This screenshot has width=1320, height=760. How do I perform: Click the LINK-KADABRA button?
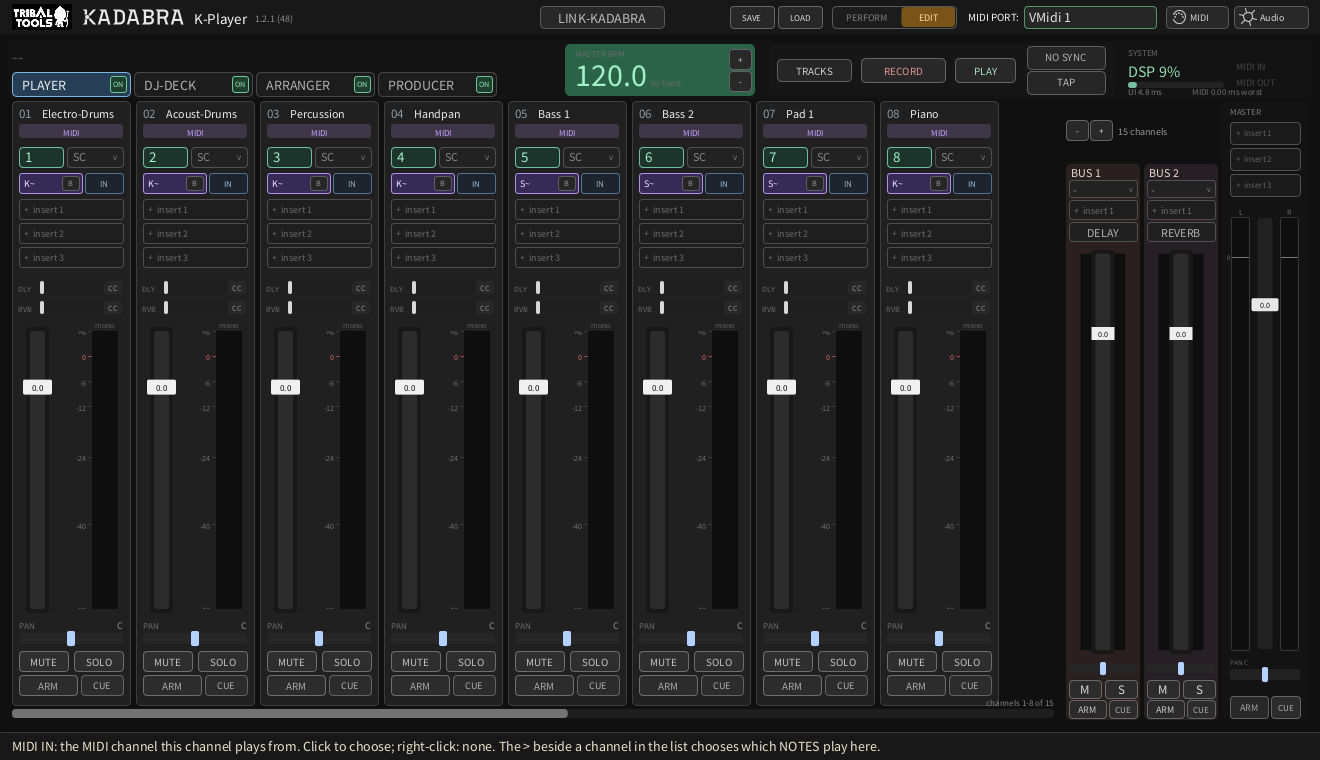point(602,17)
